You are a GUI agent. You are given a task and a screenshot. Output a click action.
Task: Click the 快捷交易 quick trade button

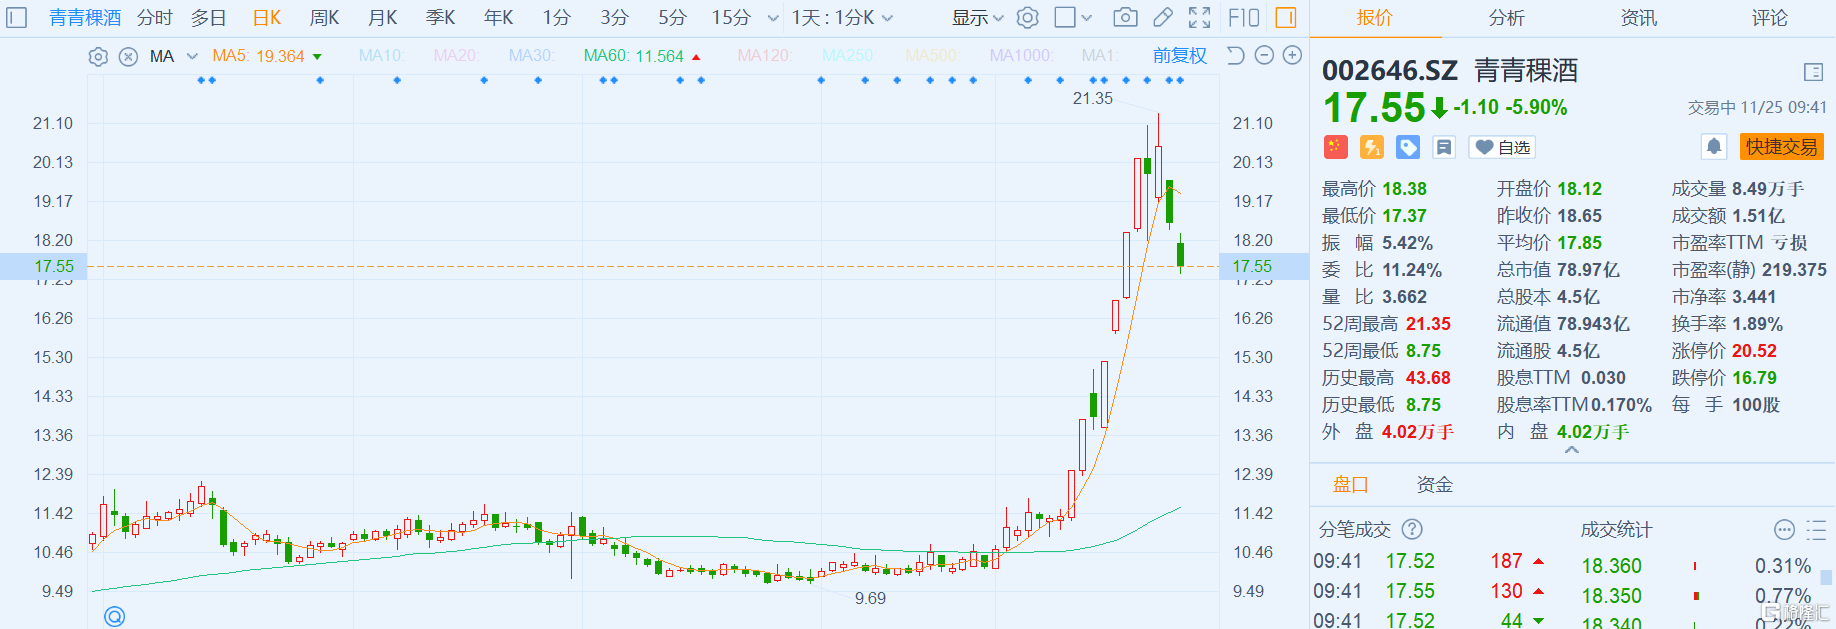coord(1781,147)
